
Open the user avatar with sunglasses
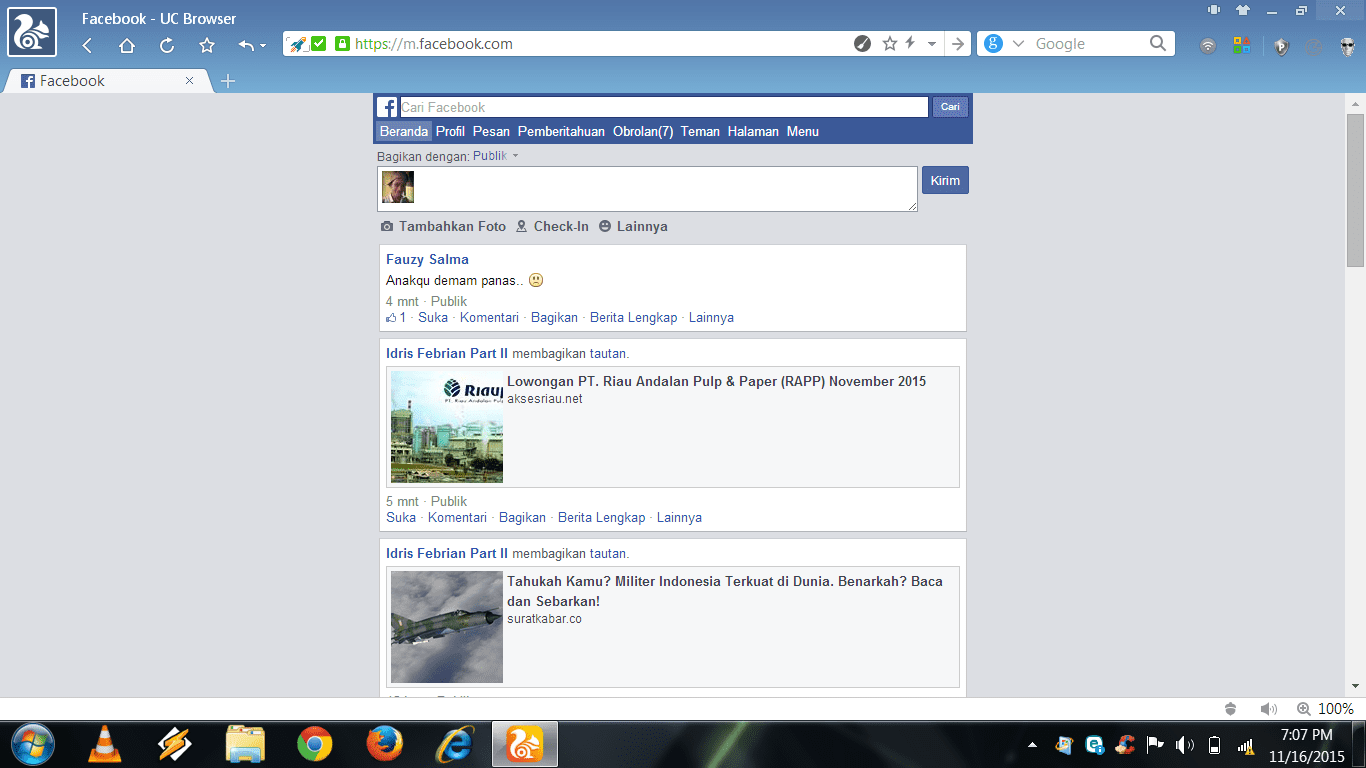coord(1347,46)
